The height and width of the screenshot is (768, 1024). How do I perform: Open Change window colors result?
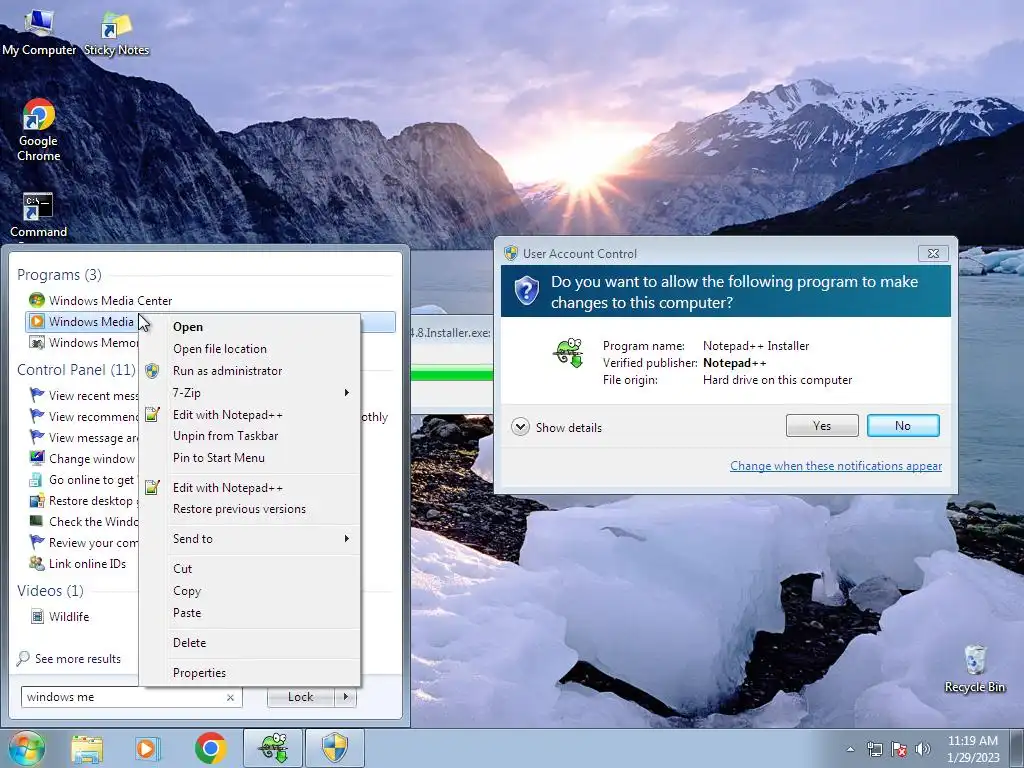[84, 459]
